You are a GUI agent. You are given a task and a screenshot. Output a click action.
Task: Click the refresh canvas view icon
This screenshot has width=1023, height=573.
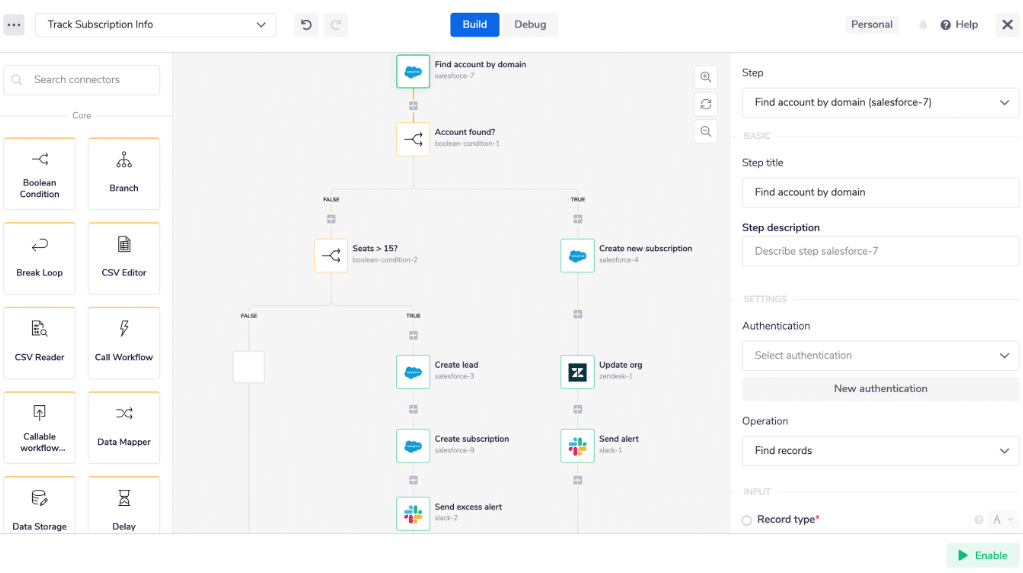click(706, 104)
